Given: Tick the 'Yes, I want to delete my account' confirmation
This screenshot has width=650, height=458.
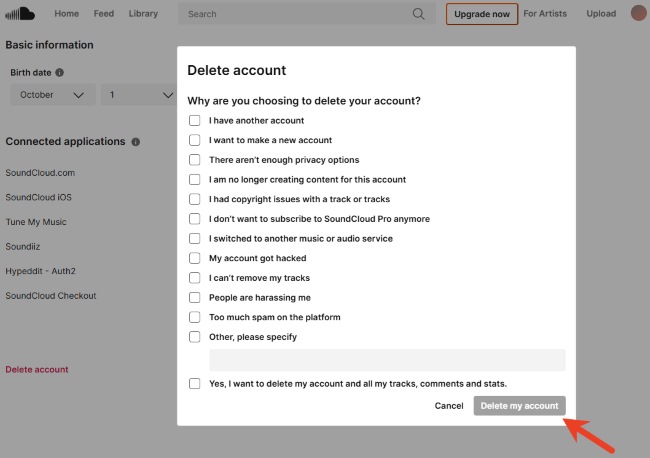Looking at the screenshot, I should (x=194, y=384).
